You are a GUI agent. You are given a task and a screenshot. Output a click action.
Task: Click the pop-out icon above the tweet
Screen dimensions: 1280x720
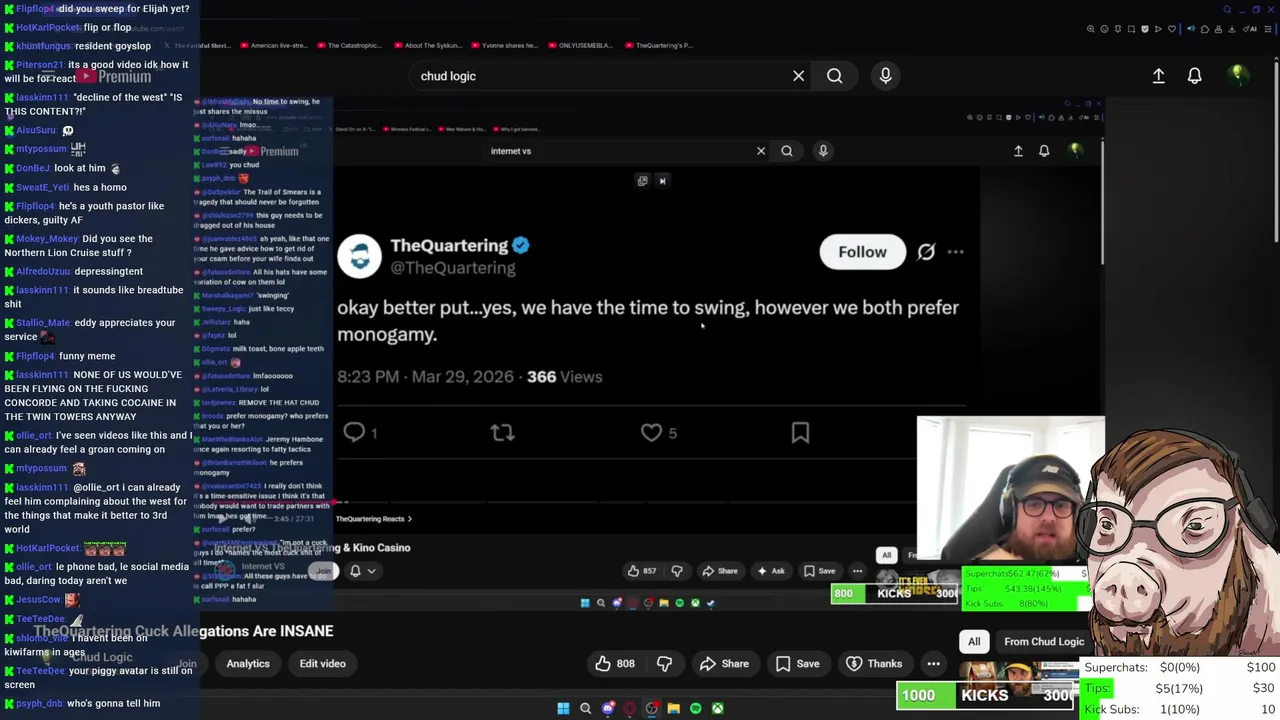click(x=642, y=181)
